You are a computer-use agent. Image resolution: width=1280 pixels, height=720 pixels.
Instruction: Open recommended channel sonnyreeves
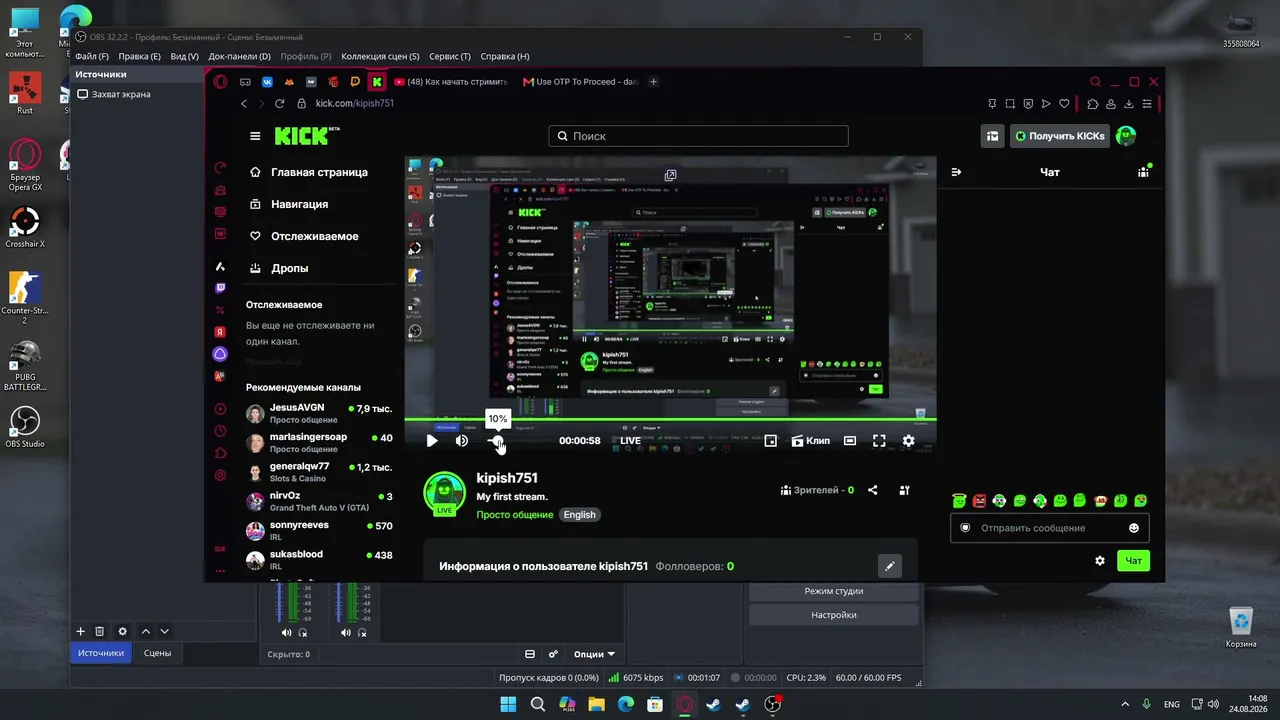click(x=320, y=530)
